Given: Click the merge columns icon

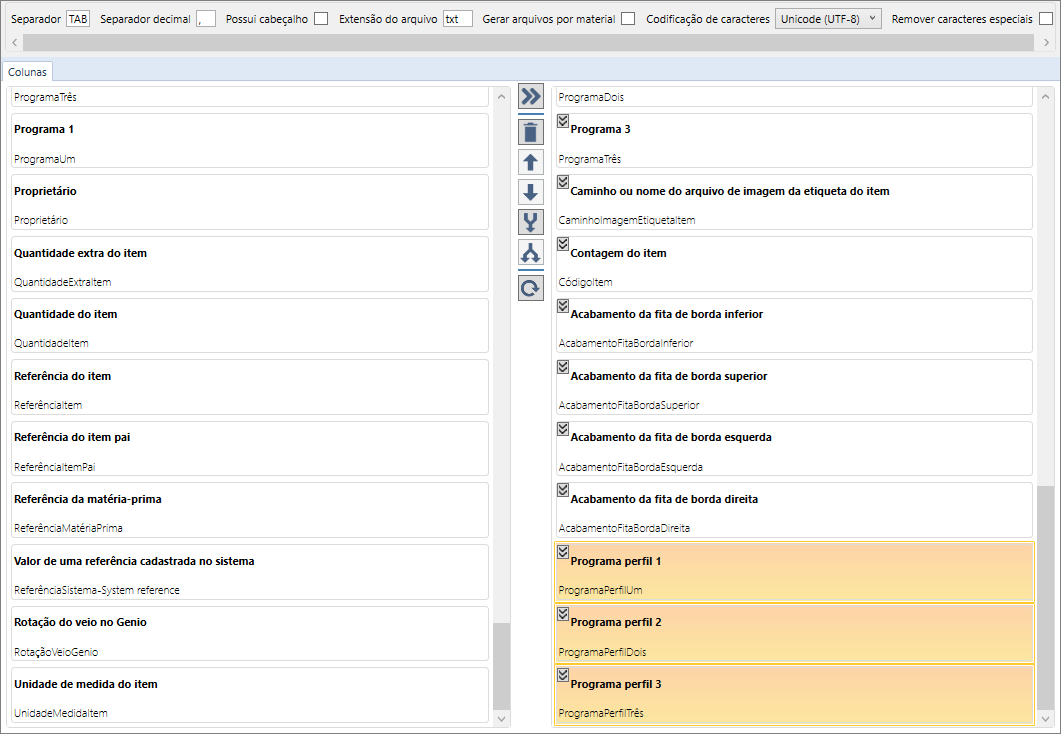Looking at the screenshot, I should click(x=530, y=222).
